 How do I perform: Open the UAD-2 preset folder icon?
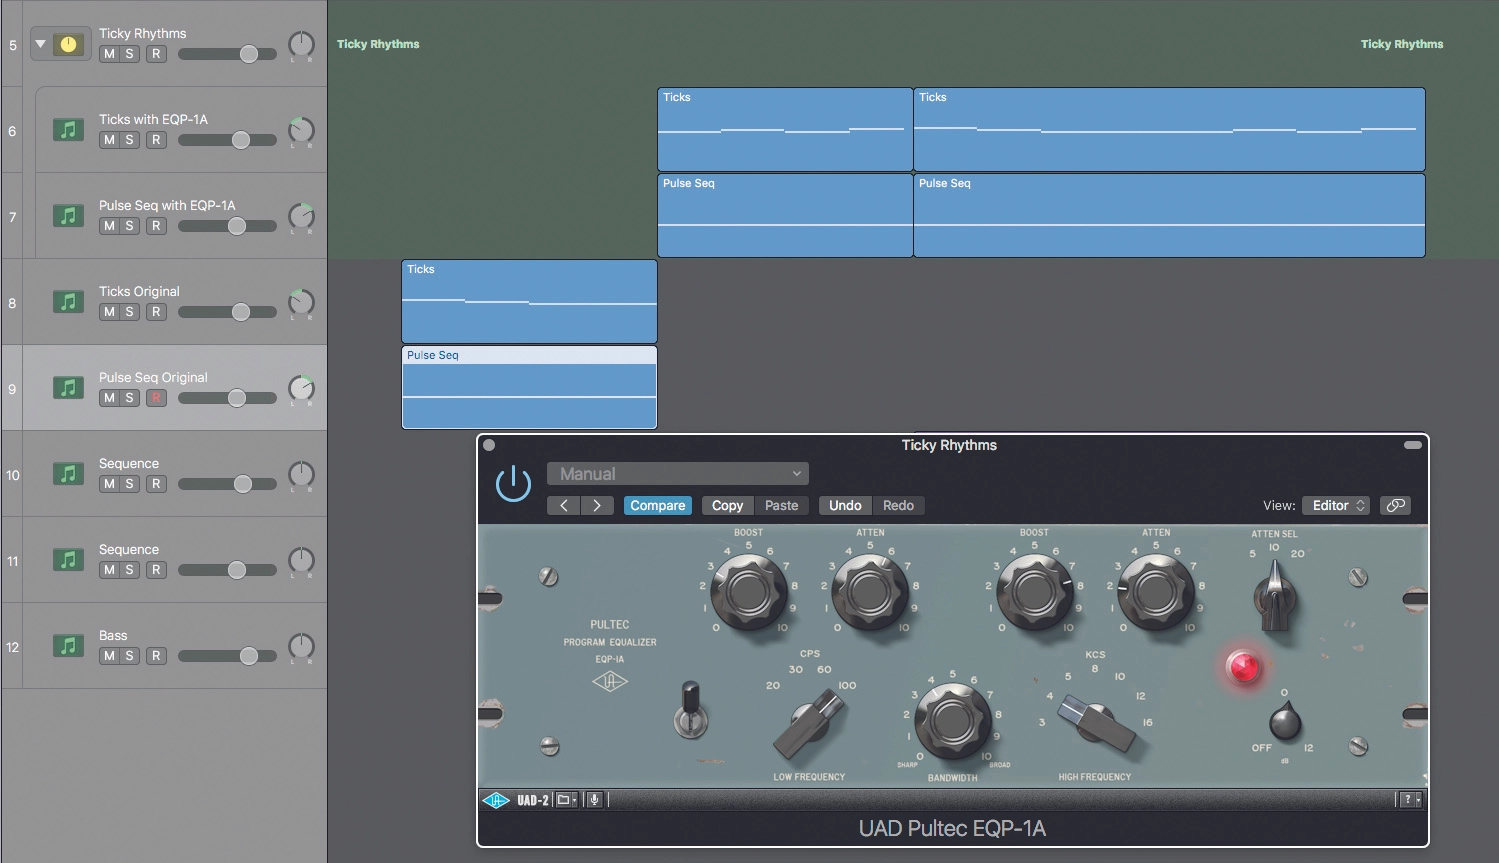566,800
